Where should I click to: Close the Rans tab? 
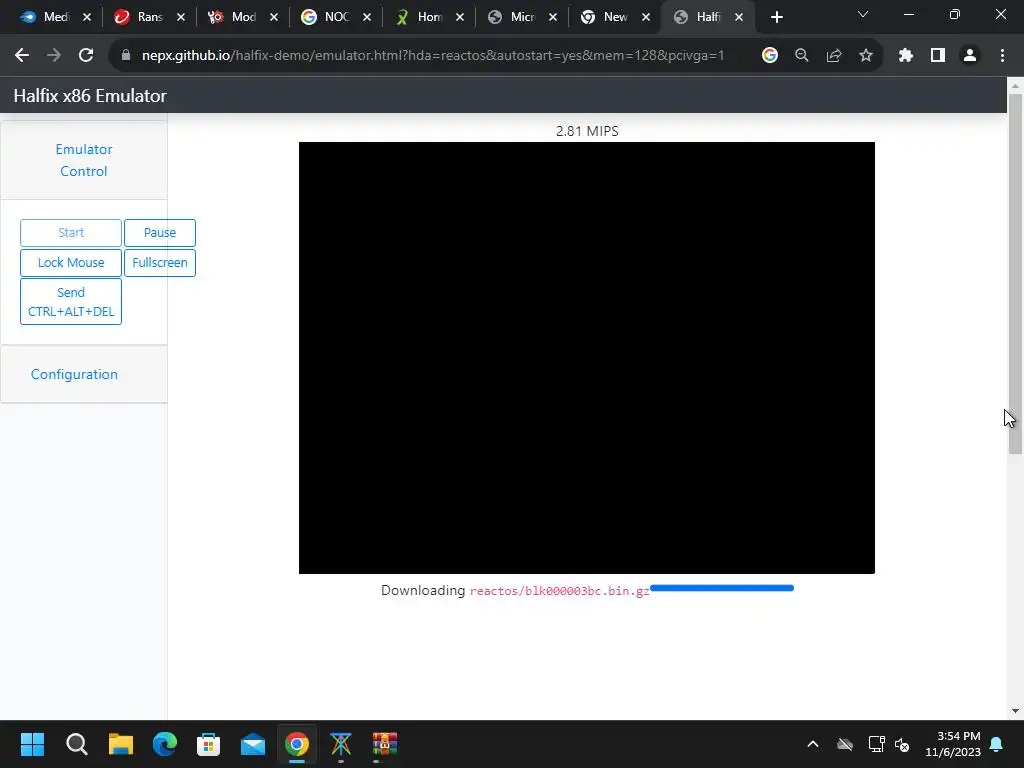tap(181, 17)
